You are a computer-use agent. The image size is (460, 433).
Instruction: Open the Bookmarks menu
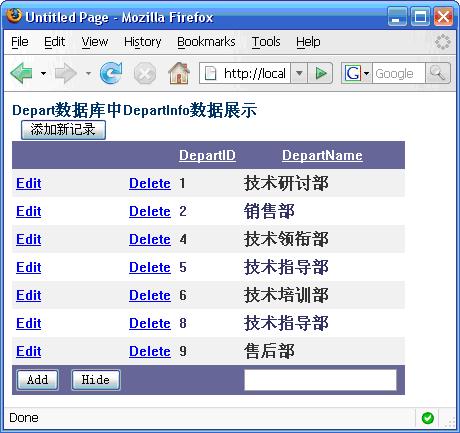point(206,42)
